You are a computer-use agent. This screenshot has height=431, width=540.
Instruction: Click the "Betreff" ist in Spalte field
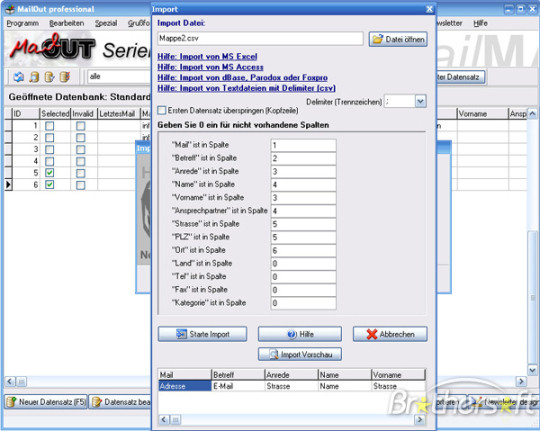pos(303,158)
